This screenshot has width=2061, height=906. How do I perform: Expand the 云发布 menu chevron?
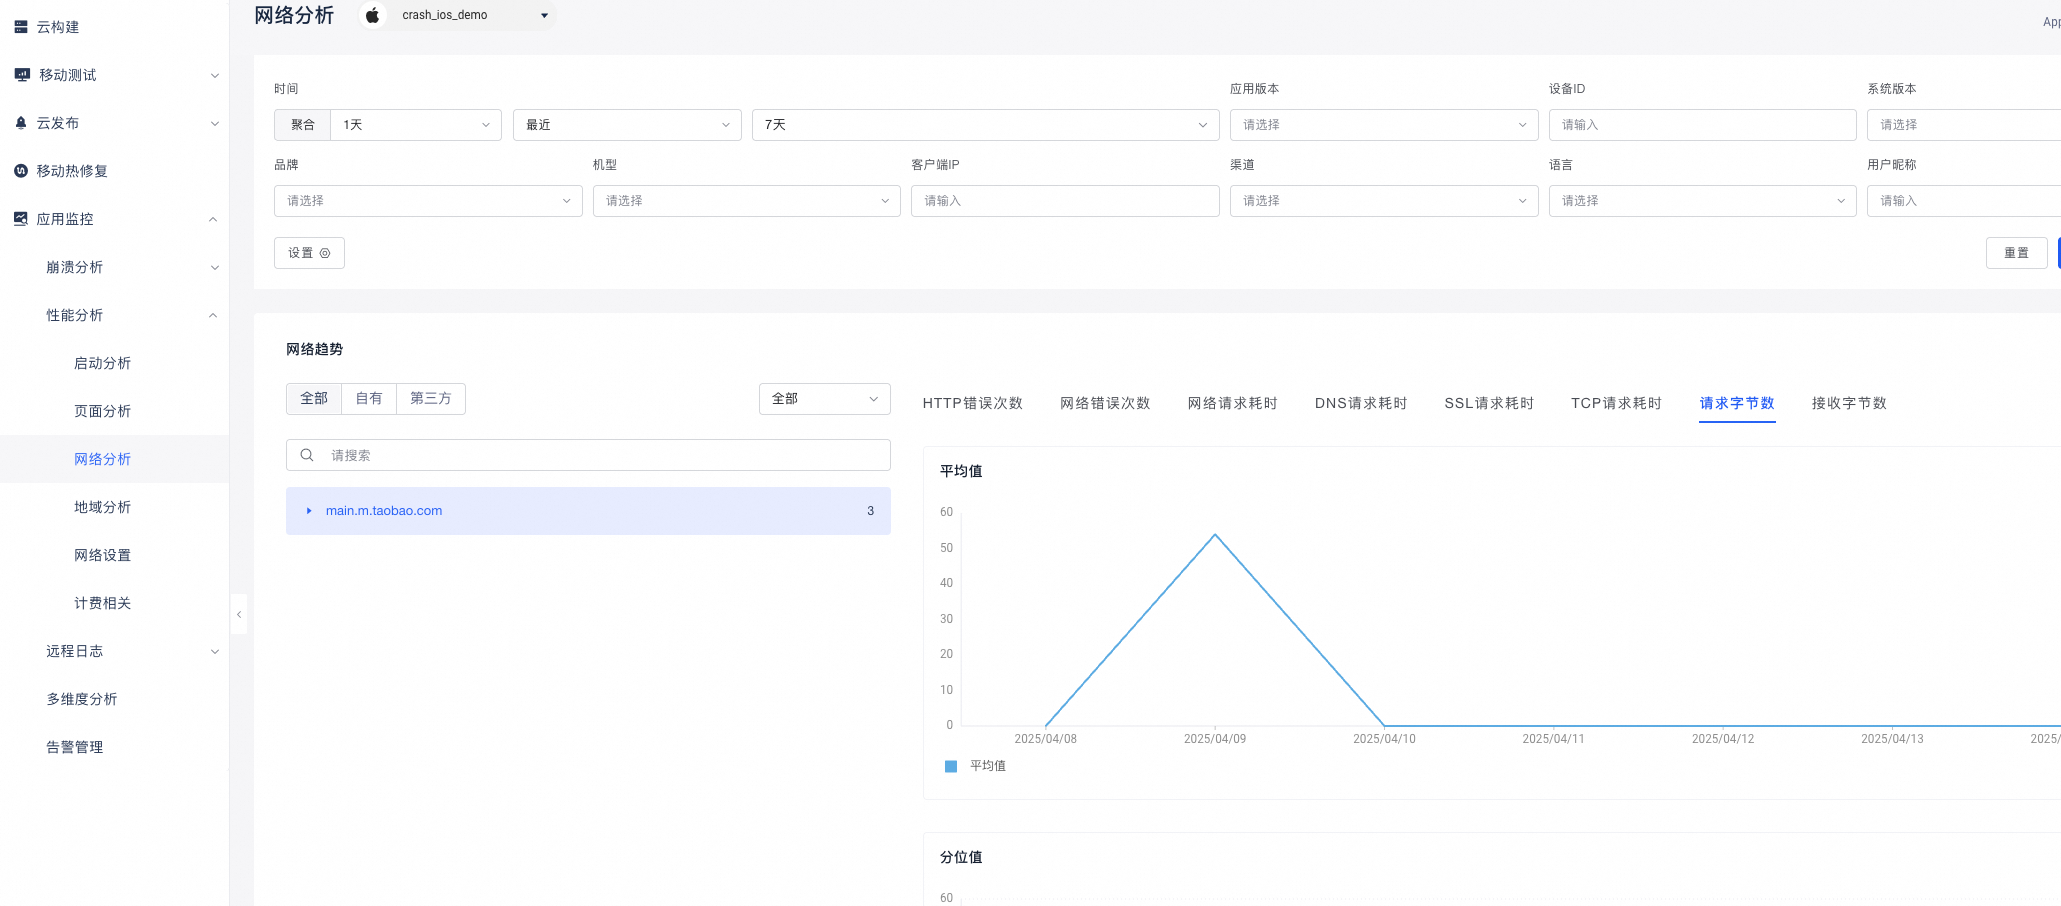pos(214,124)
